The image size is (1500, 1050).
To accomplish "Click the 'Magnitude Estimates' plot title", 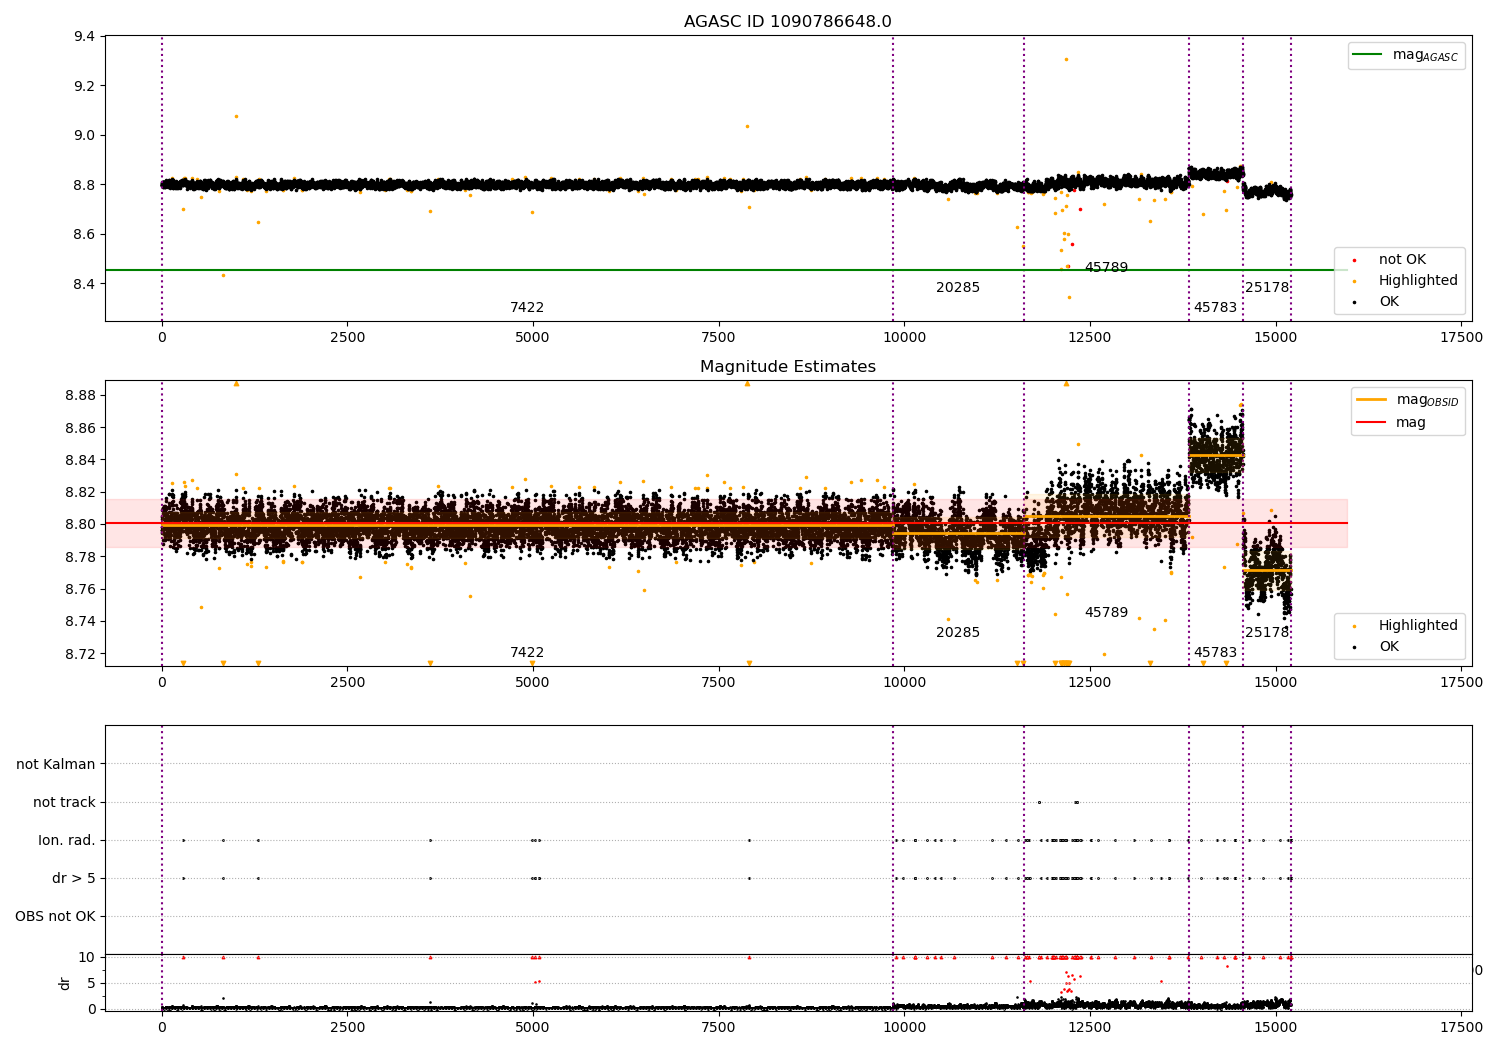I will click(x=787, y=367).
